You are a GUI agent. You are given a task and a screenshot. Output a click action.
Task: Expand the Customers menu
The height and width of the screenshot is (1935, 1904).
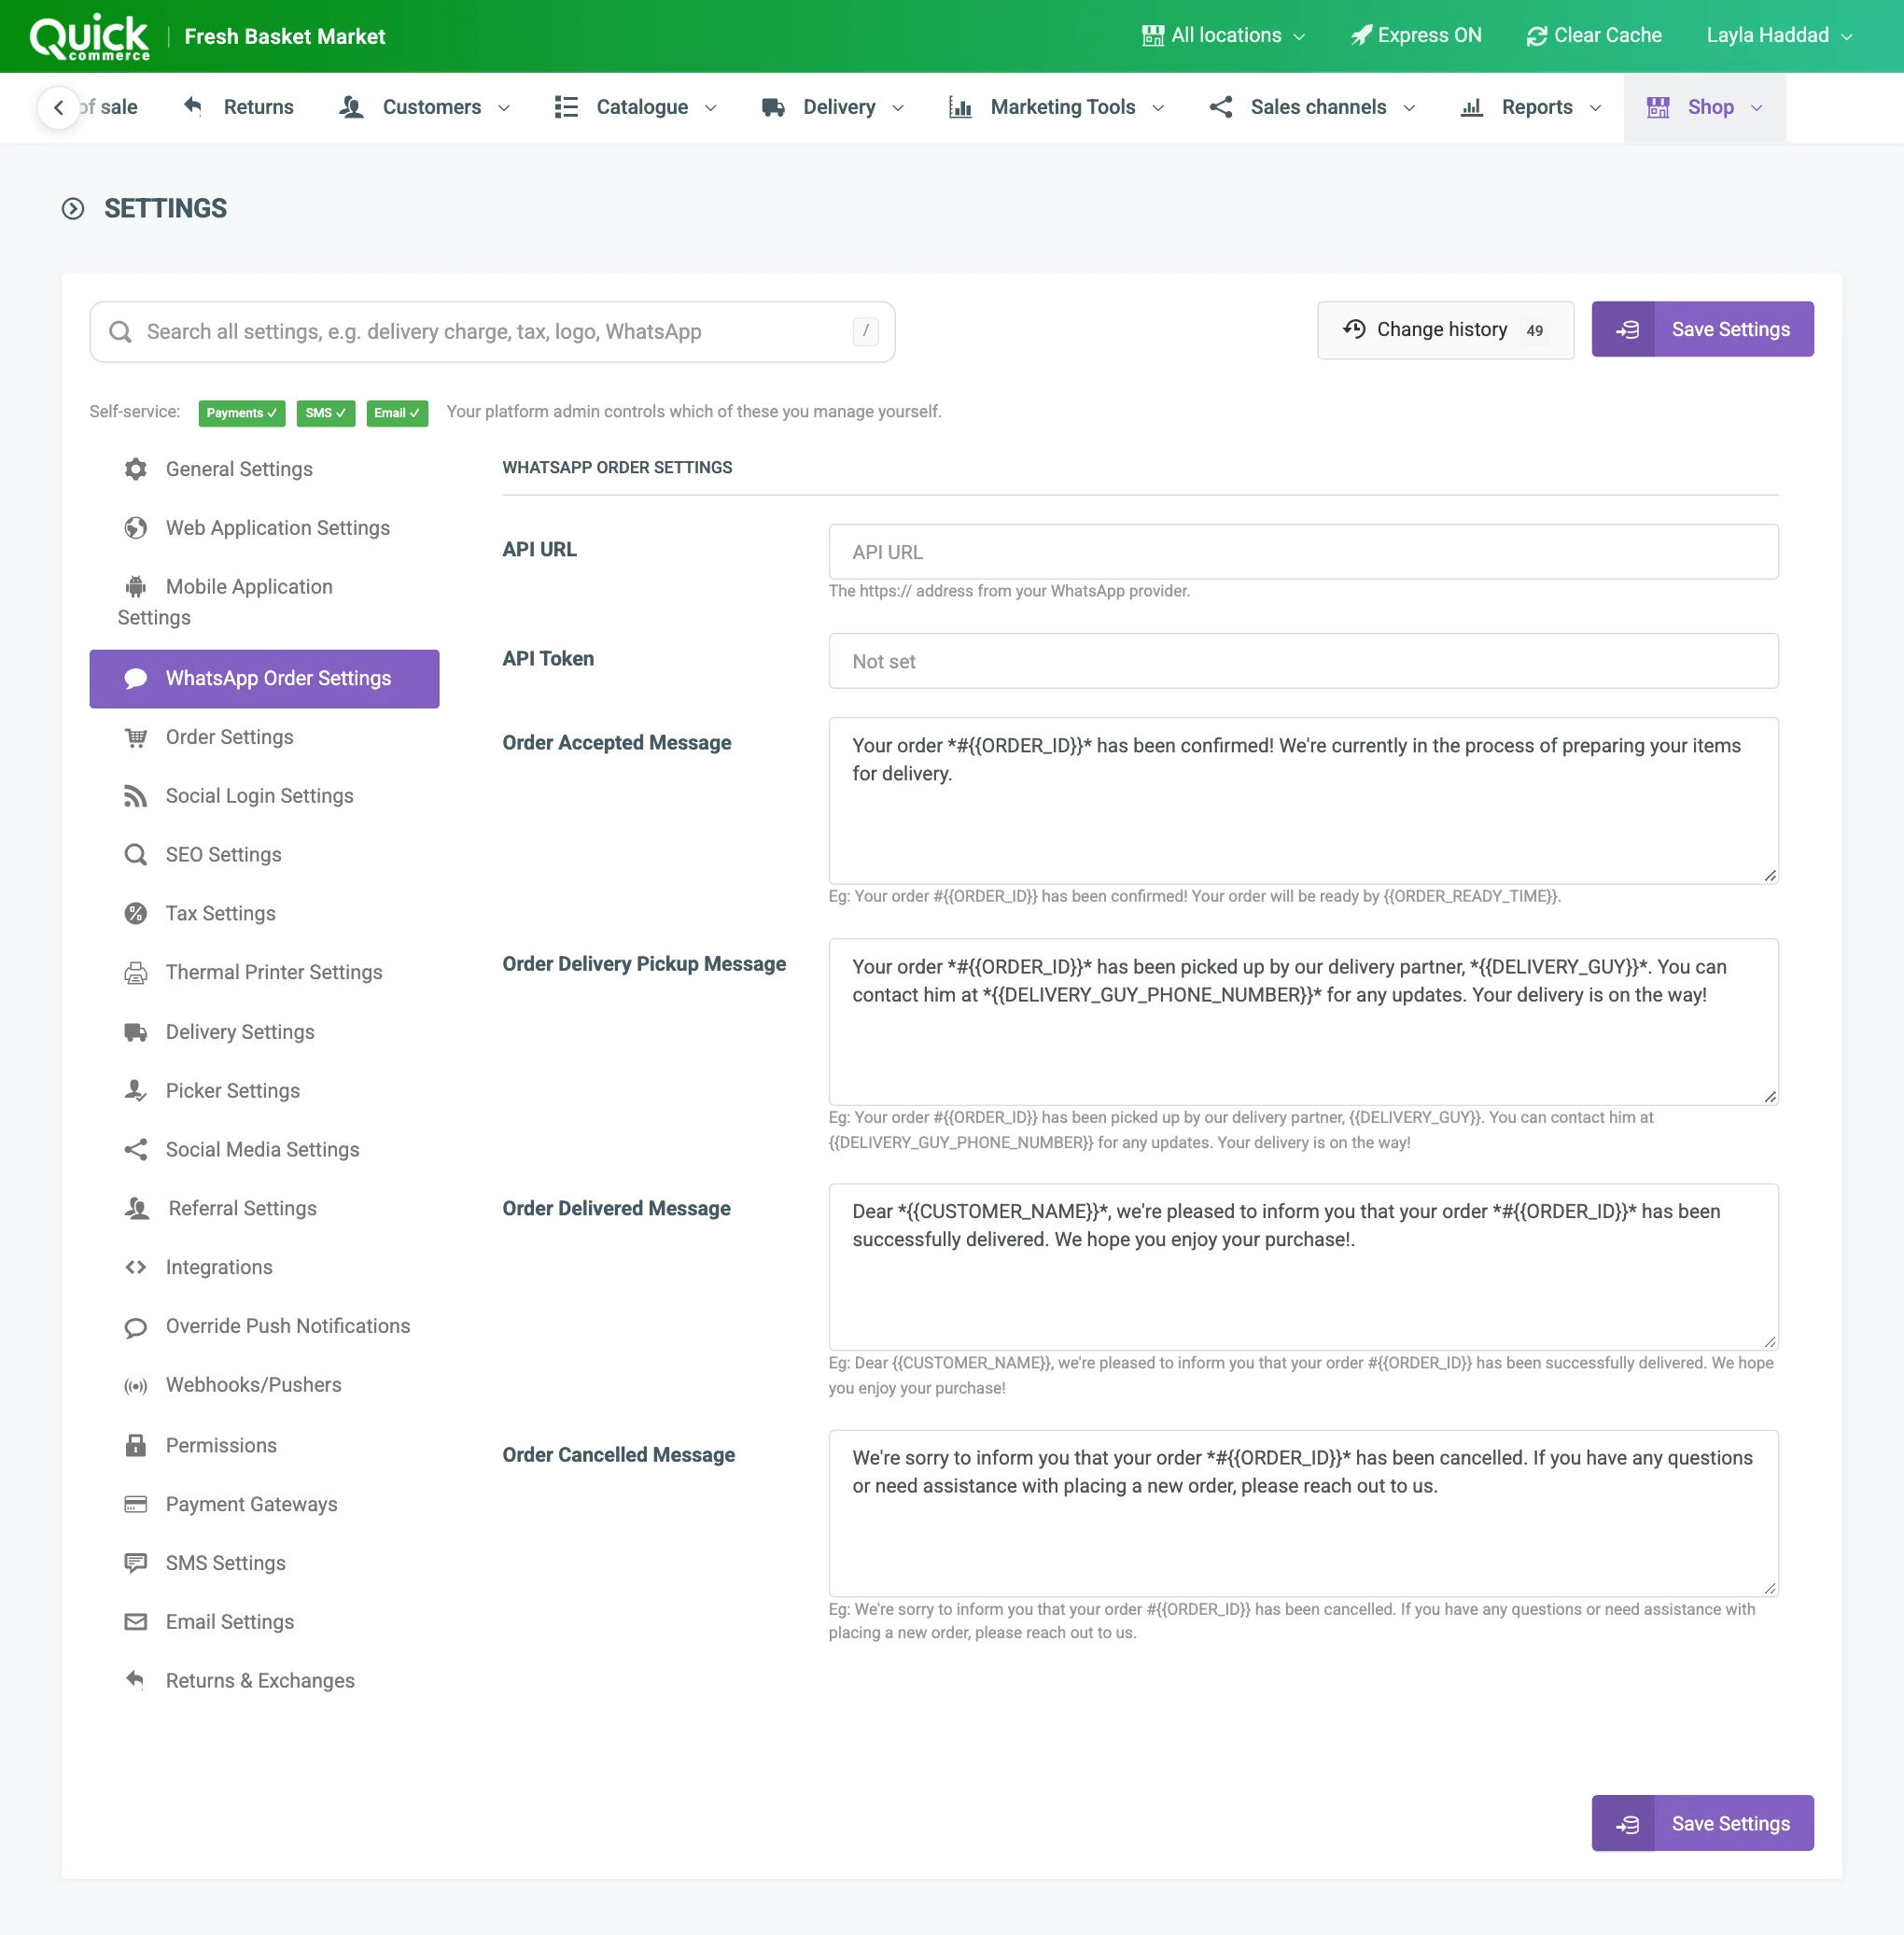pos(425,107)
